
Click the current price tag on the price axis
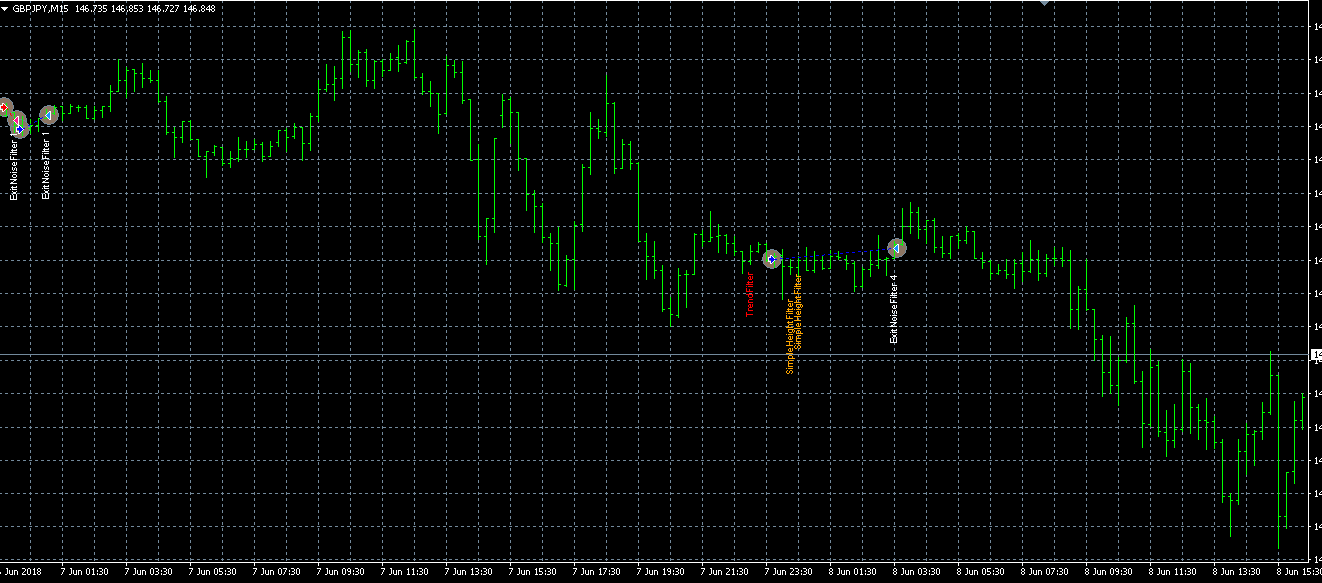coord(1316,355)
